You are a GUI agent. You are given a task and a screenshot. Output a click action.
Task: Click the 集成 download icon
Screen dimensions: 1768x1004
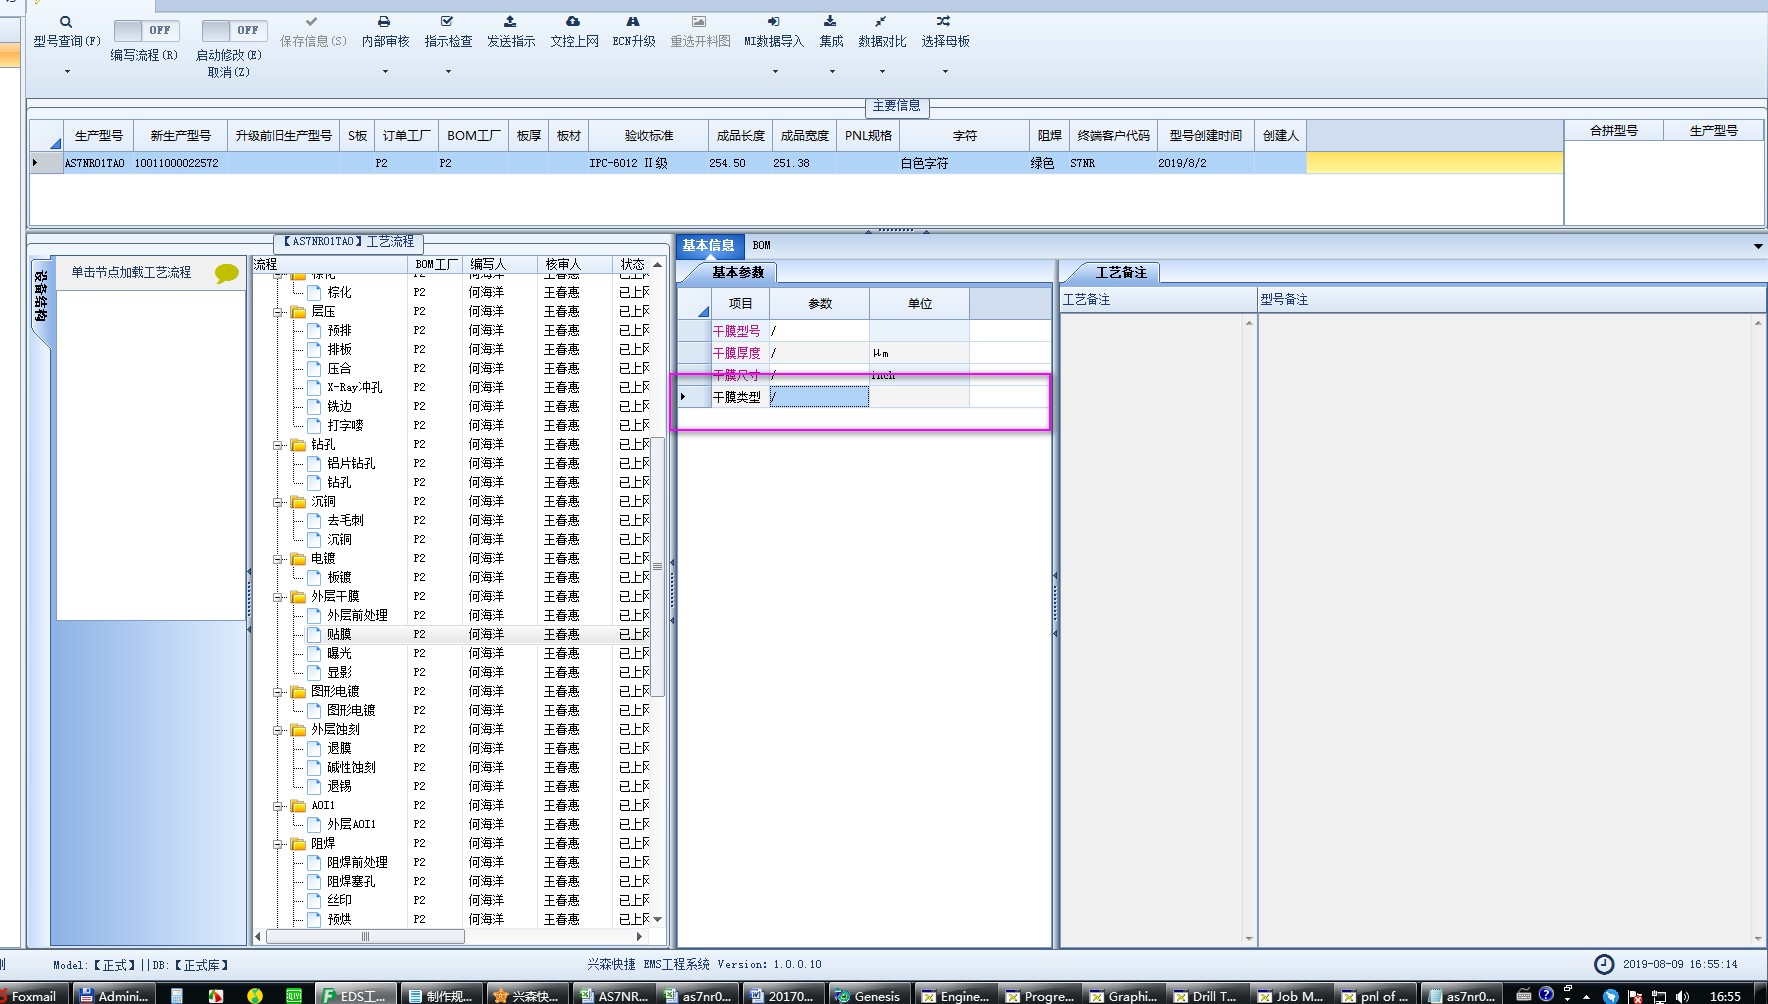(x=830, y=21)
